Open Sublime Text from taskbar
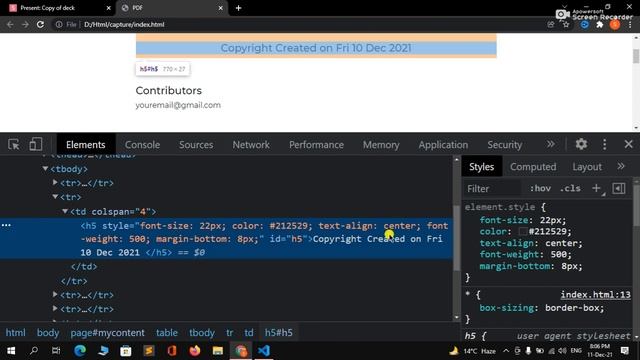The image size is (640, 360). 149,351
